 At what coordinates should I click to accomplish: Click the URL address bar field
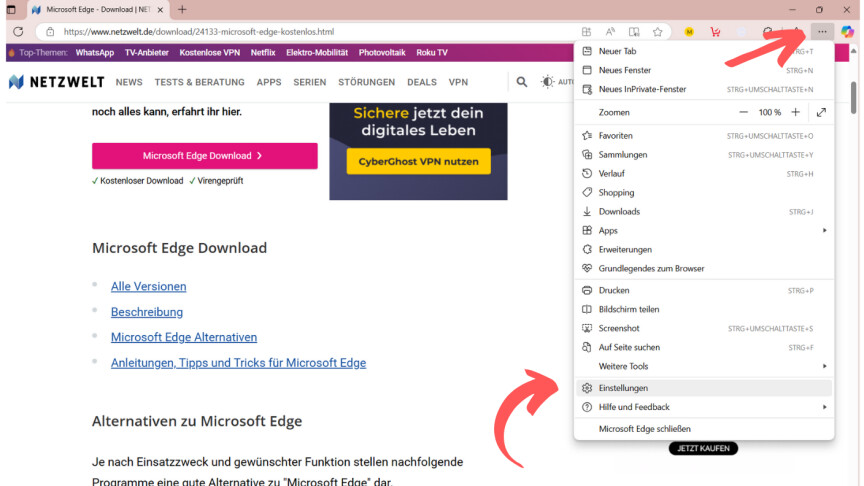pos(300,32)
